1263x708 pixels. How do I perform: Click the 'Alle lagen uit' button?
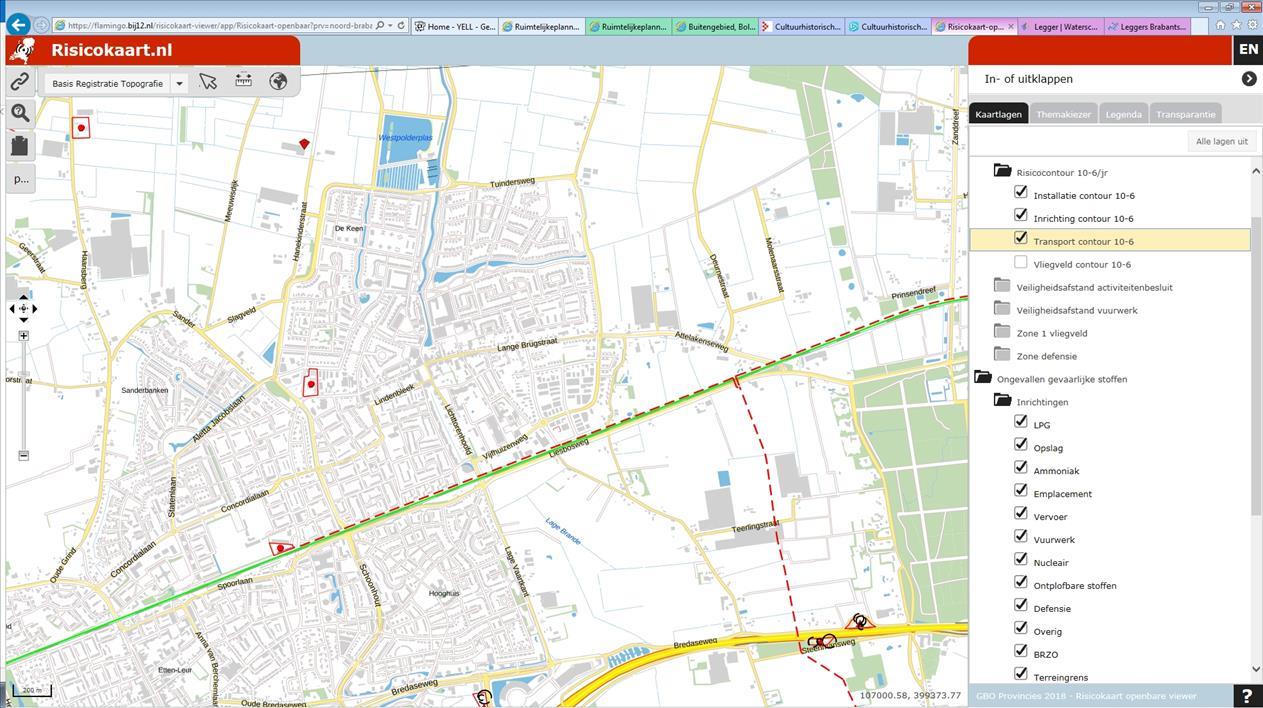point(1221,141)
